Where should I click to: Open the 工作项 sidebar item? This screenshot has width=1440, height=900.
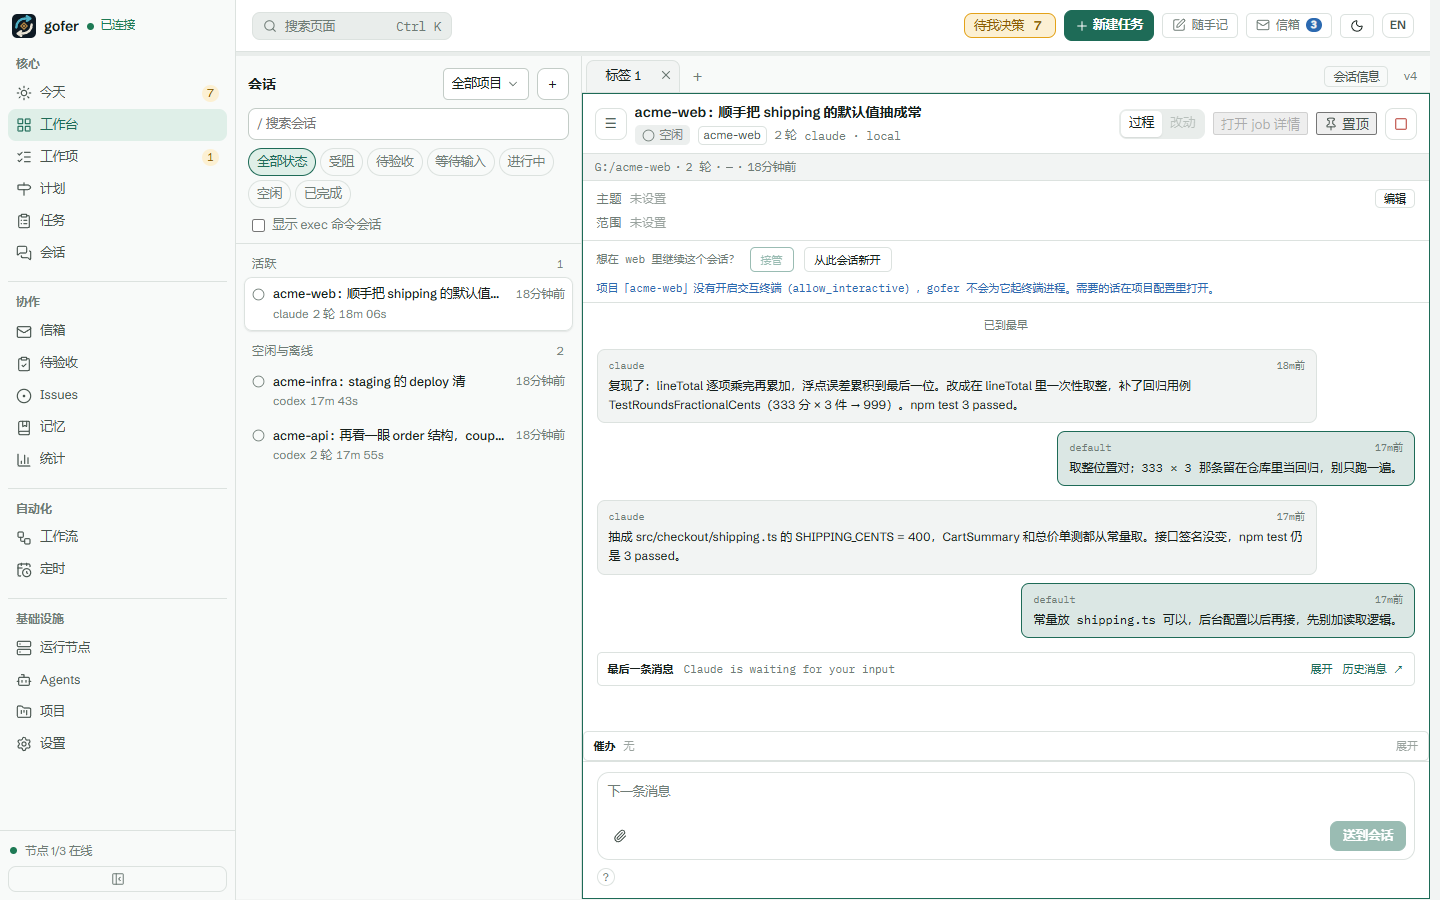point(117,157)
